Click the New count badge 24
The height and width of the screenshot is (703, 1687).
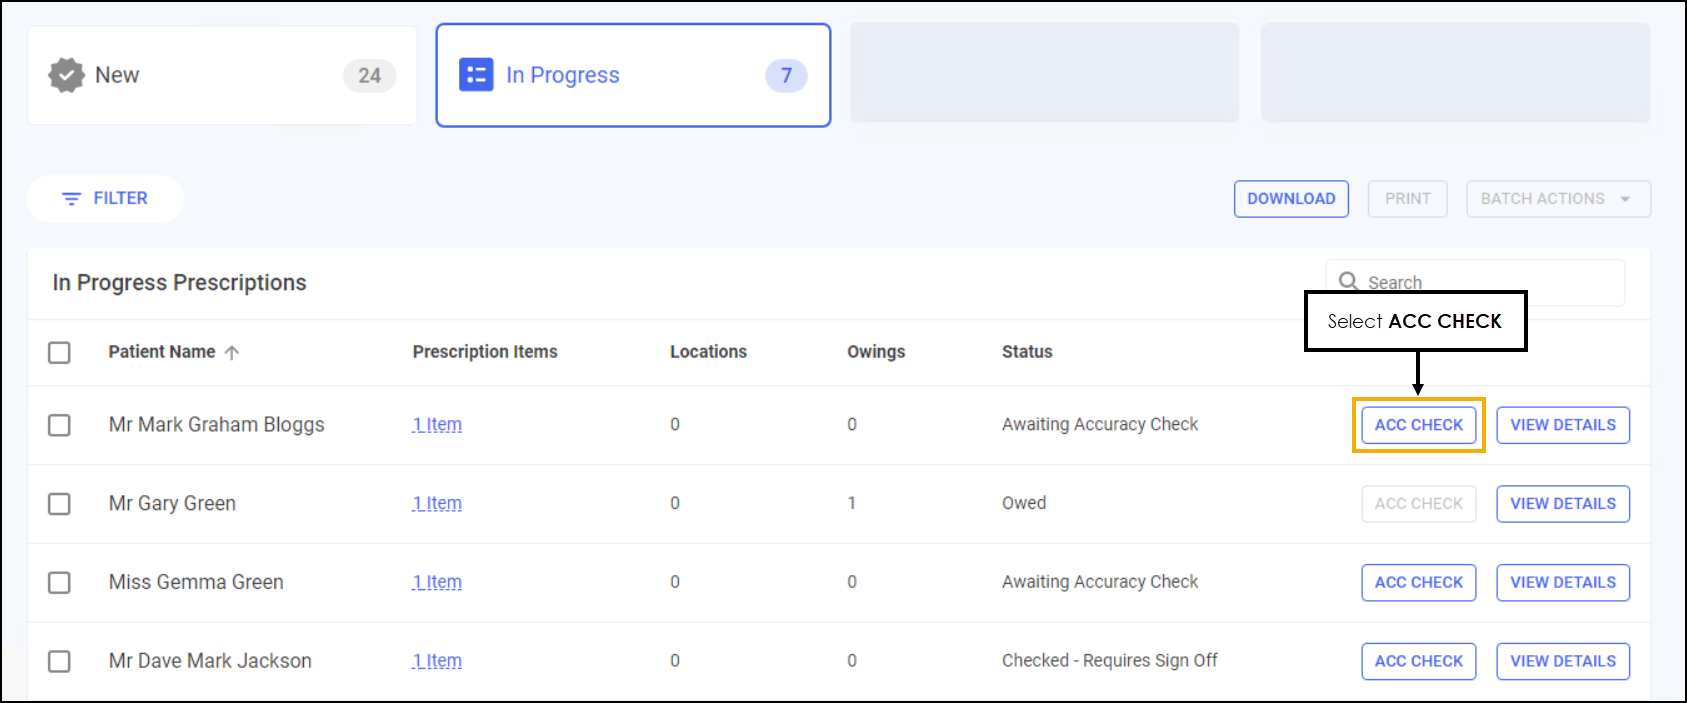tap(369, 75)
